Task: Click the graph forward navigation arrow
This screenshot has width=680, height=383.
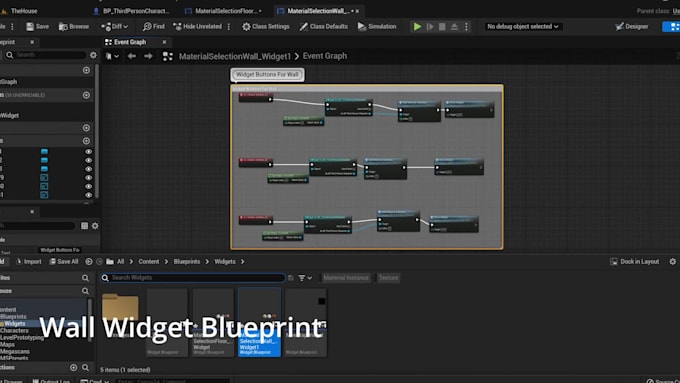Action: click(148, 56)
